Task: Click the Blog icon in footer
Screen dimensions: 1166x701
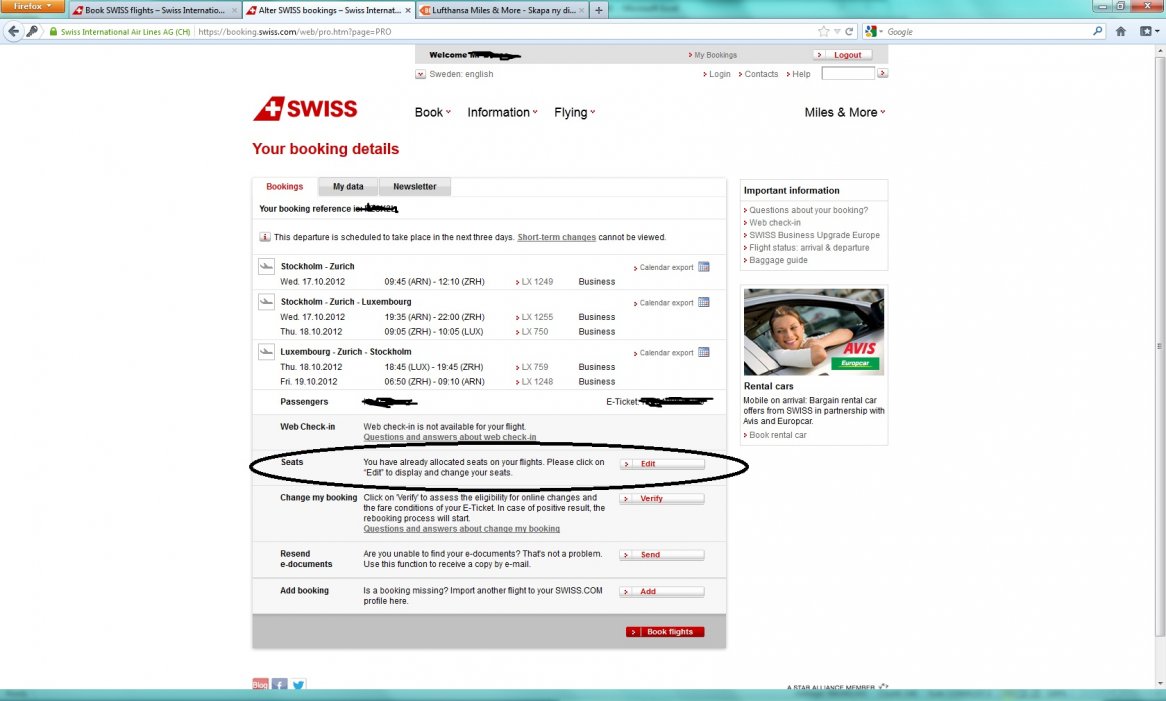Action: point(260,685)
